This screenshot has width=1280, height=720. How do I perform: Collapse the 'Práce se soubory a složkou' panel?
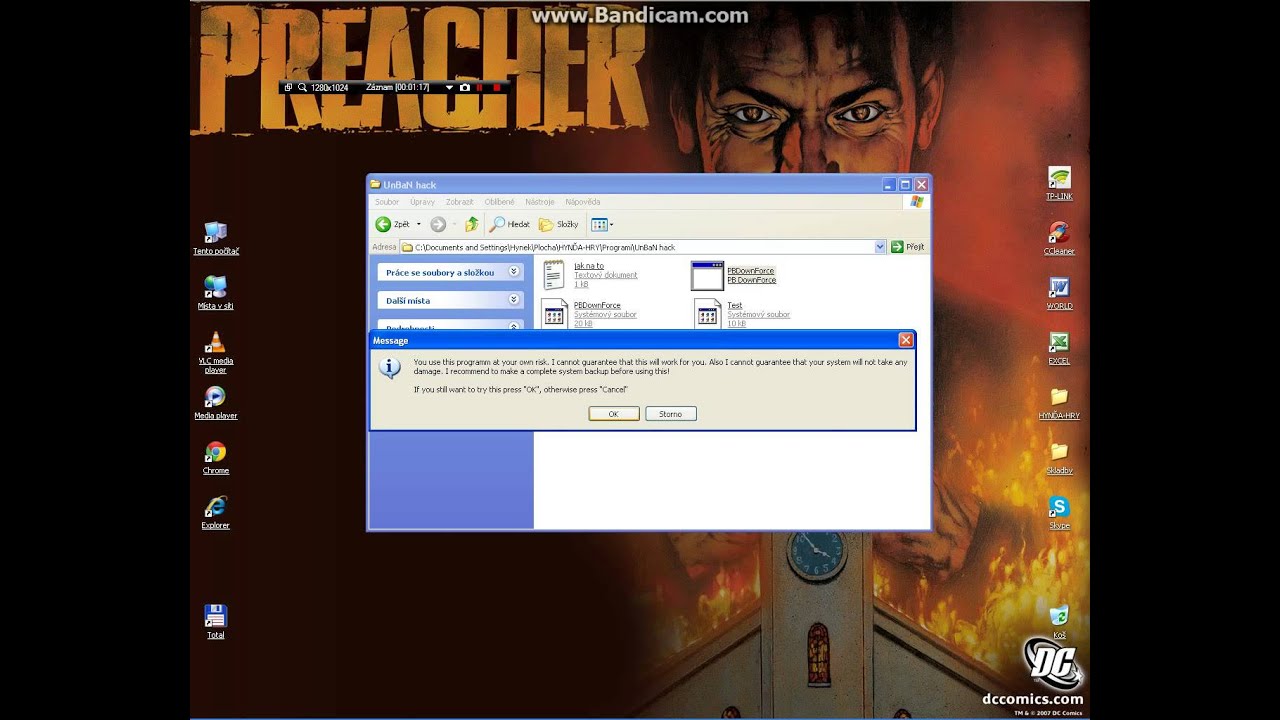tap(513, 272)
